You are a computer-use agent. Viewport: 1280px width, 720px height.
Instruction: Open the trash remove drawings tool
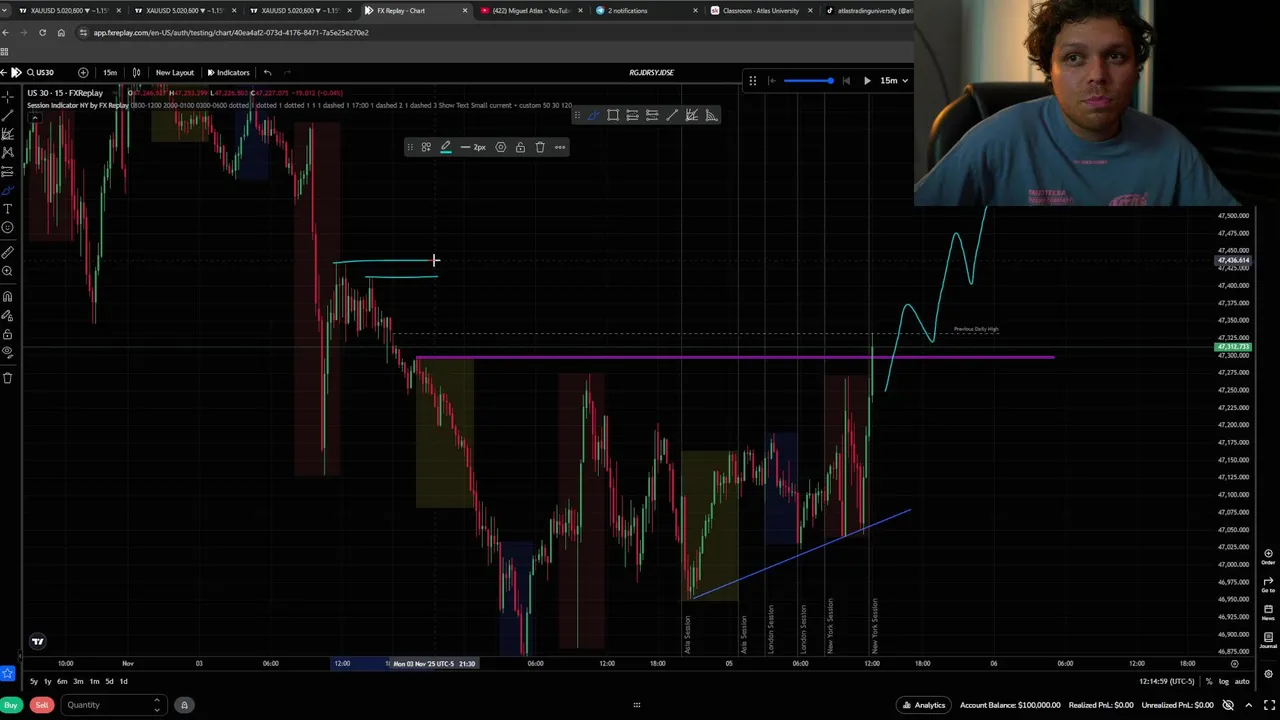point(7,378)
